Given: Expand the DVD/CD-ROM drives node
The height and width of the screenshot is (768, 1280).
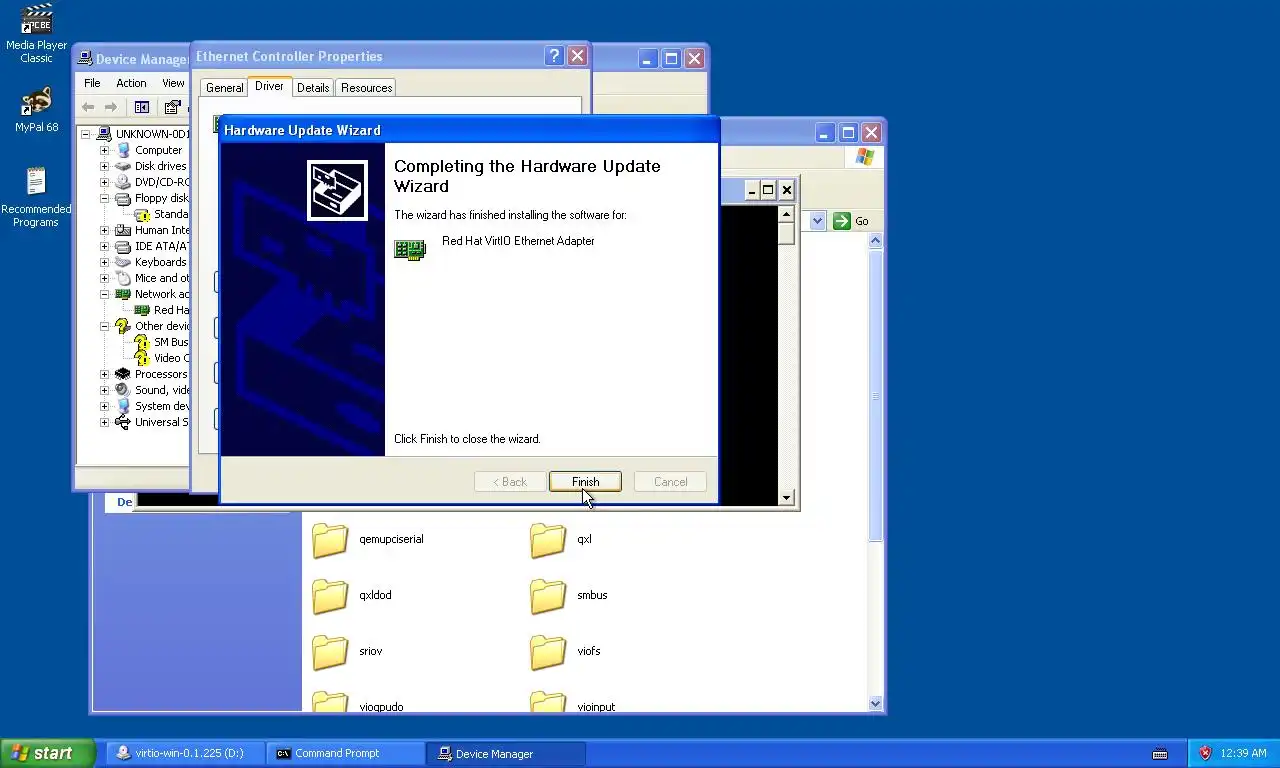Looking at the screenshot, I should 104,182.
